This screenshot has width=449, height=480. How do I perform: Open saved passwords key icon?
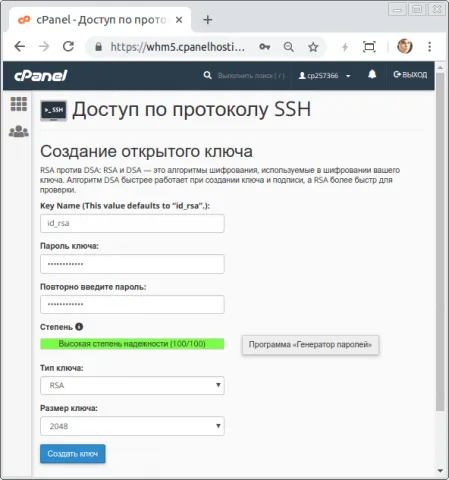(265, 47)
